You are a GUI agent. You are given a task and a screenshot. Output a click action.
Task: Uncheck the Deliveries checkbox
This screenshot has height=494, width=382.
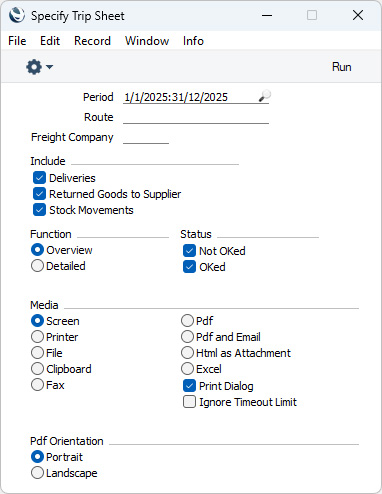39,178
